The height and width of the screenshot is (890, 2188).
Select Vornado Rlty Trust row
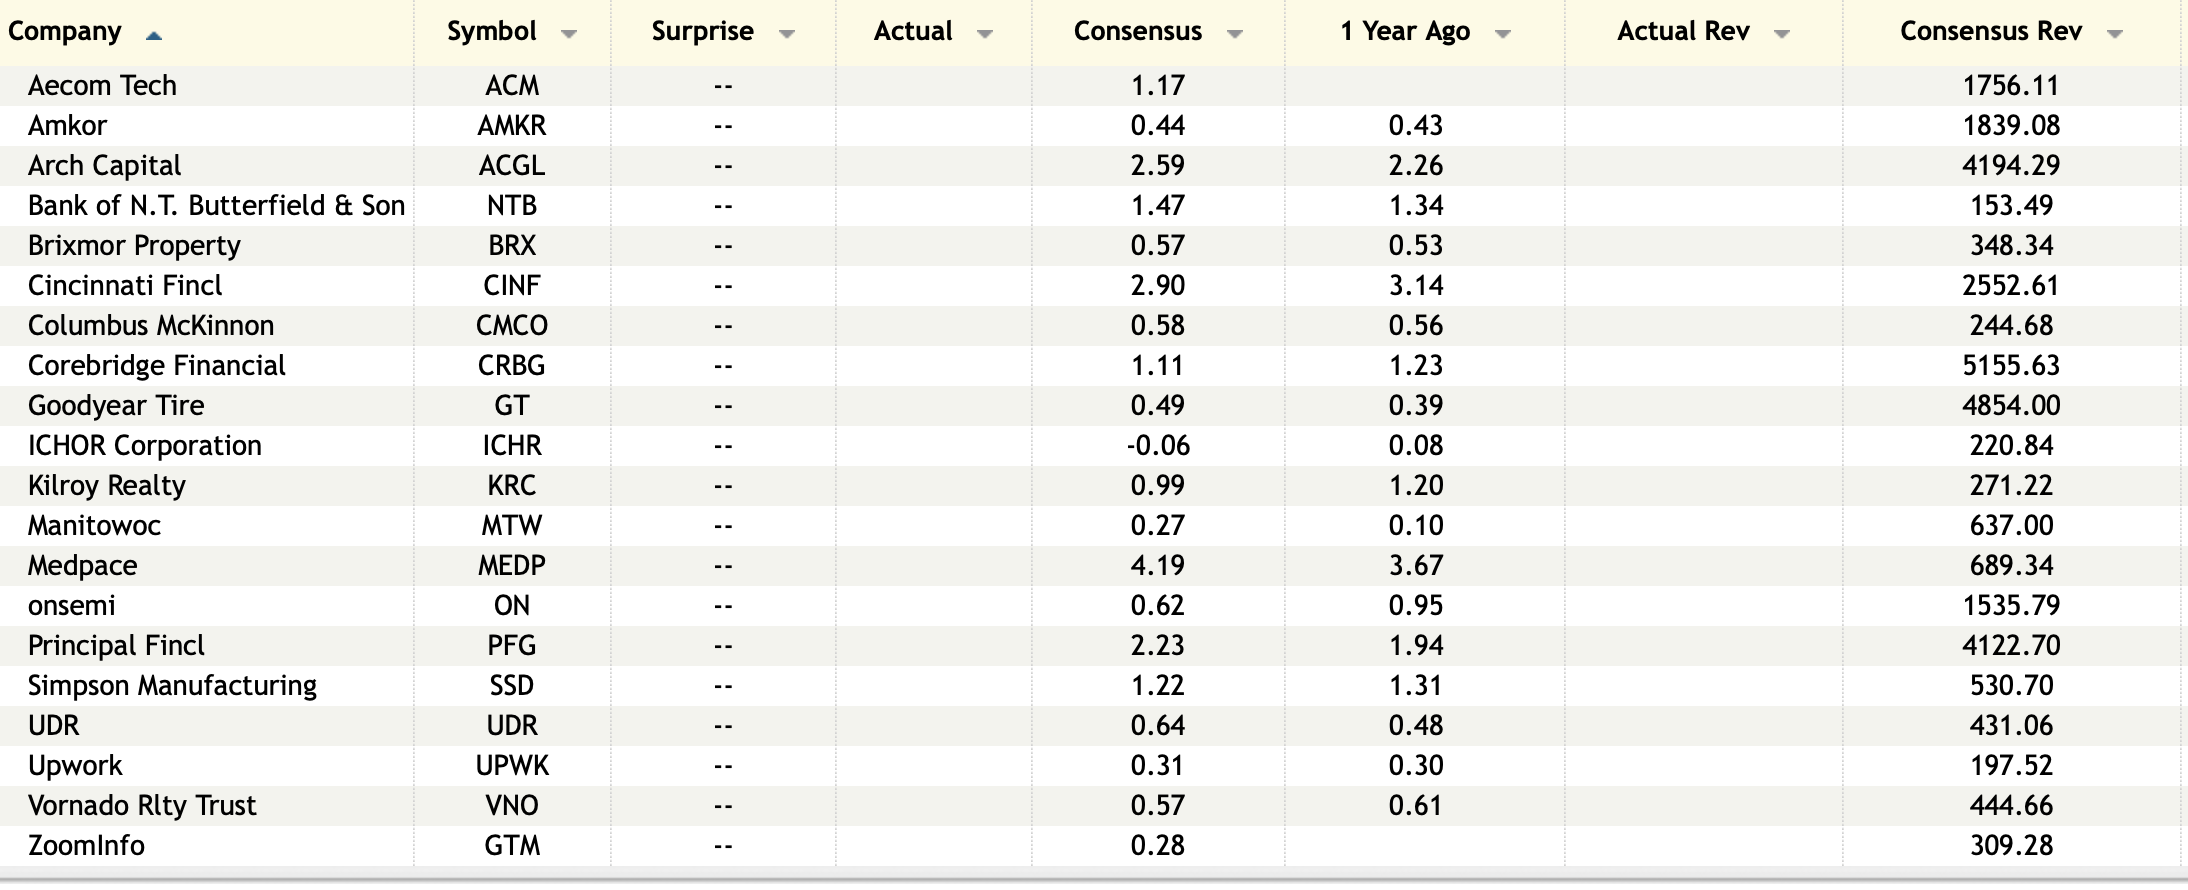tap(142, 806)
